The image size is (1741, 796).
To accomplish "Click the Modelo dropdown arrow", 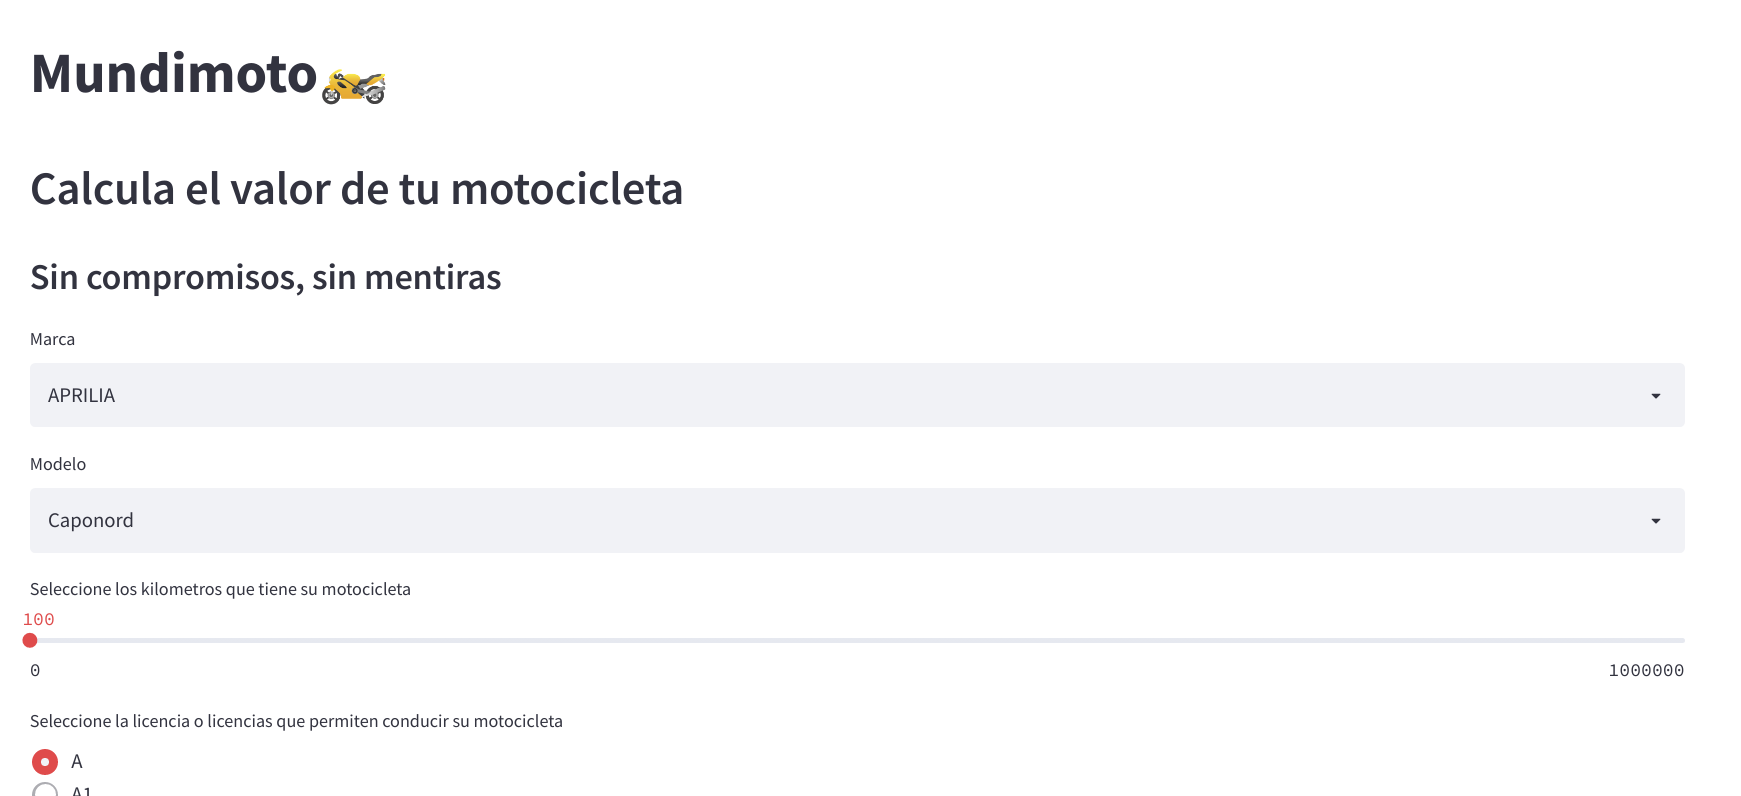I will click(1655, 521).
